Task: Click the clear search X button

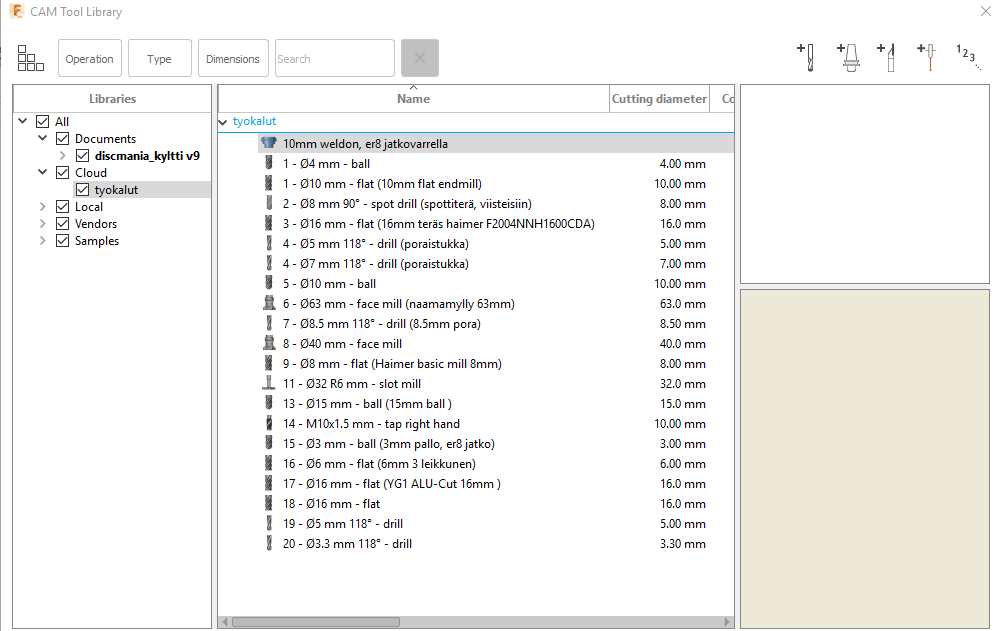Action: pos(419,58)
